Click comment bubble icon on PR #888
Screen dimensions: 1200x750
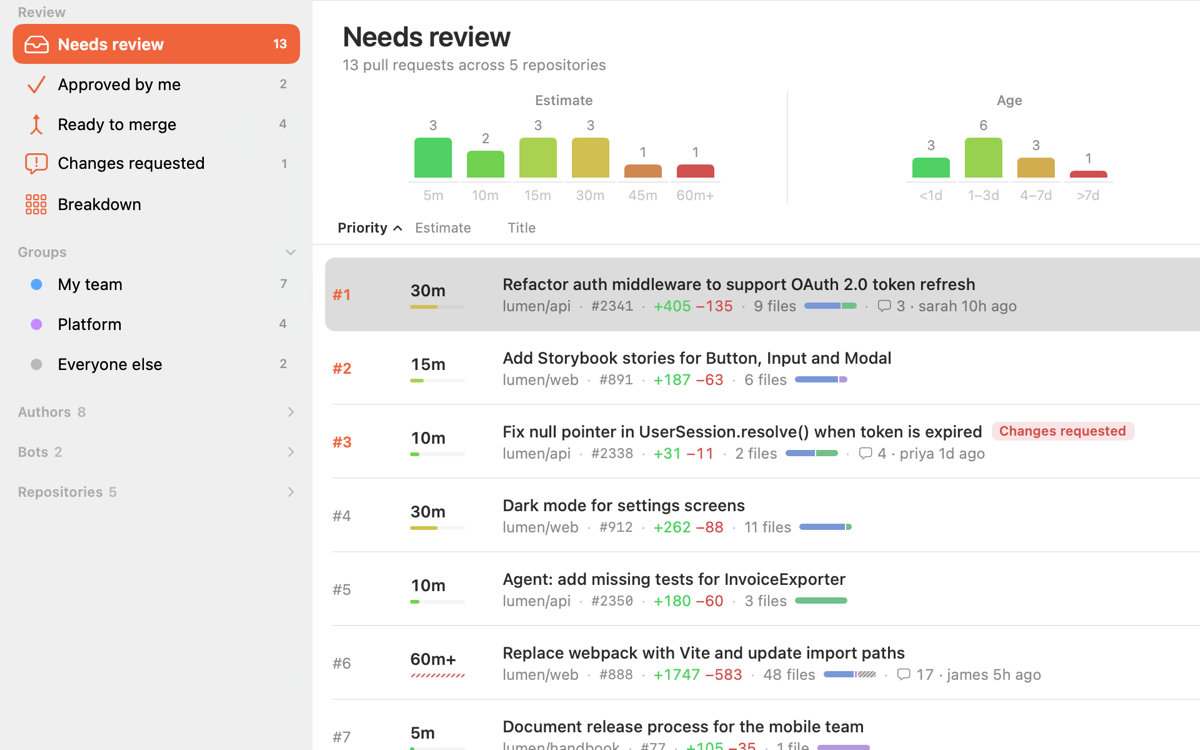(903, 674)
